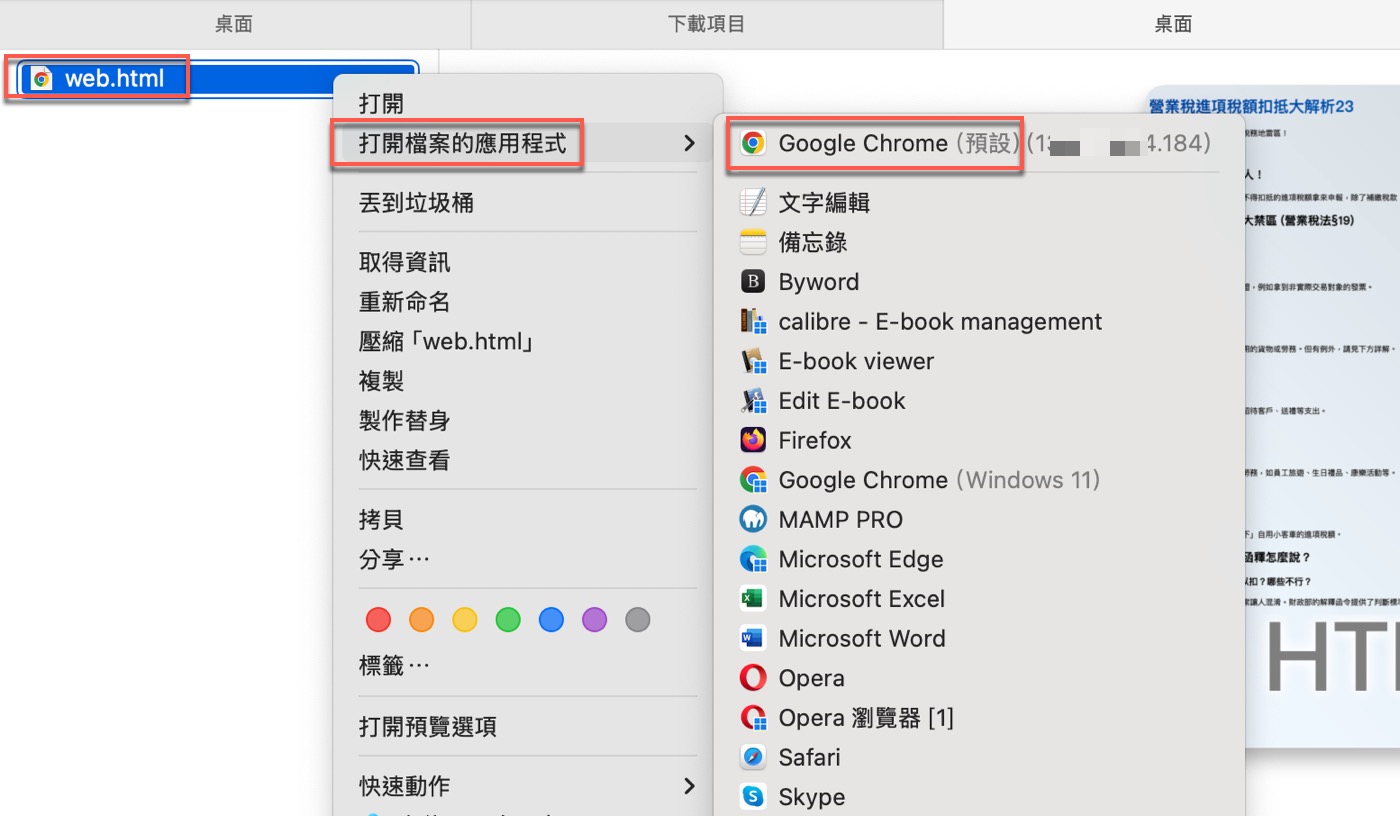Switch to the left 桌面 tab
This screenshot has height=816, width=1400.
pyautogui.click(x=234, y=24)
